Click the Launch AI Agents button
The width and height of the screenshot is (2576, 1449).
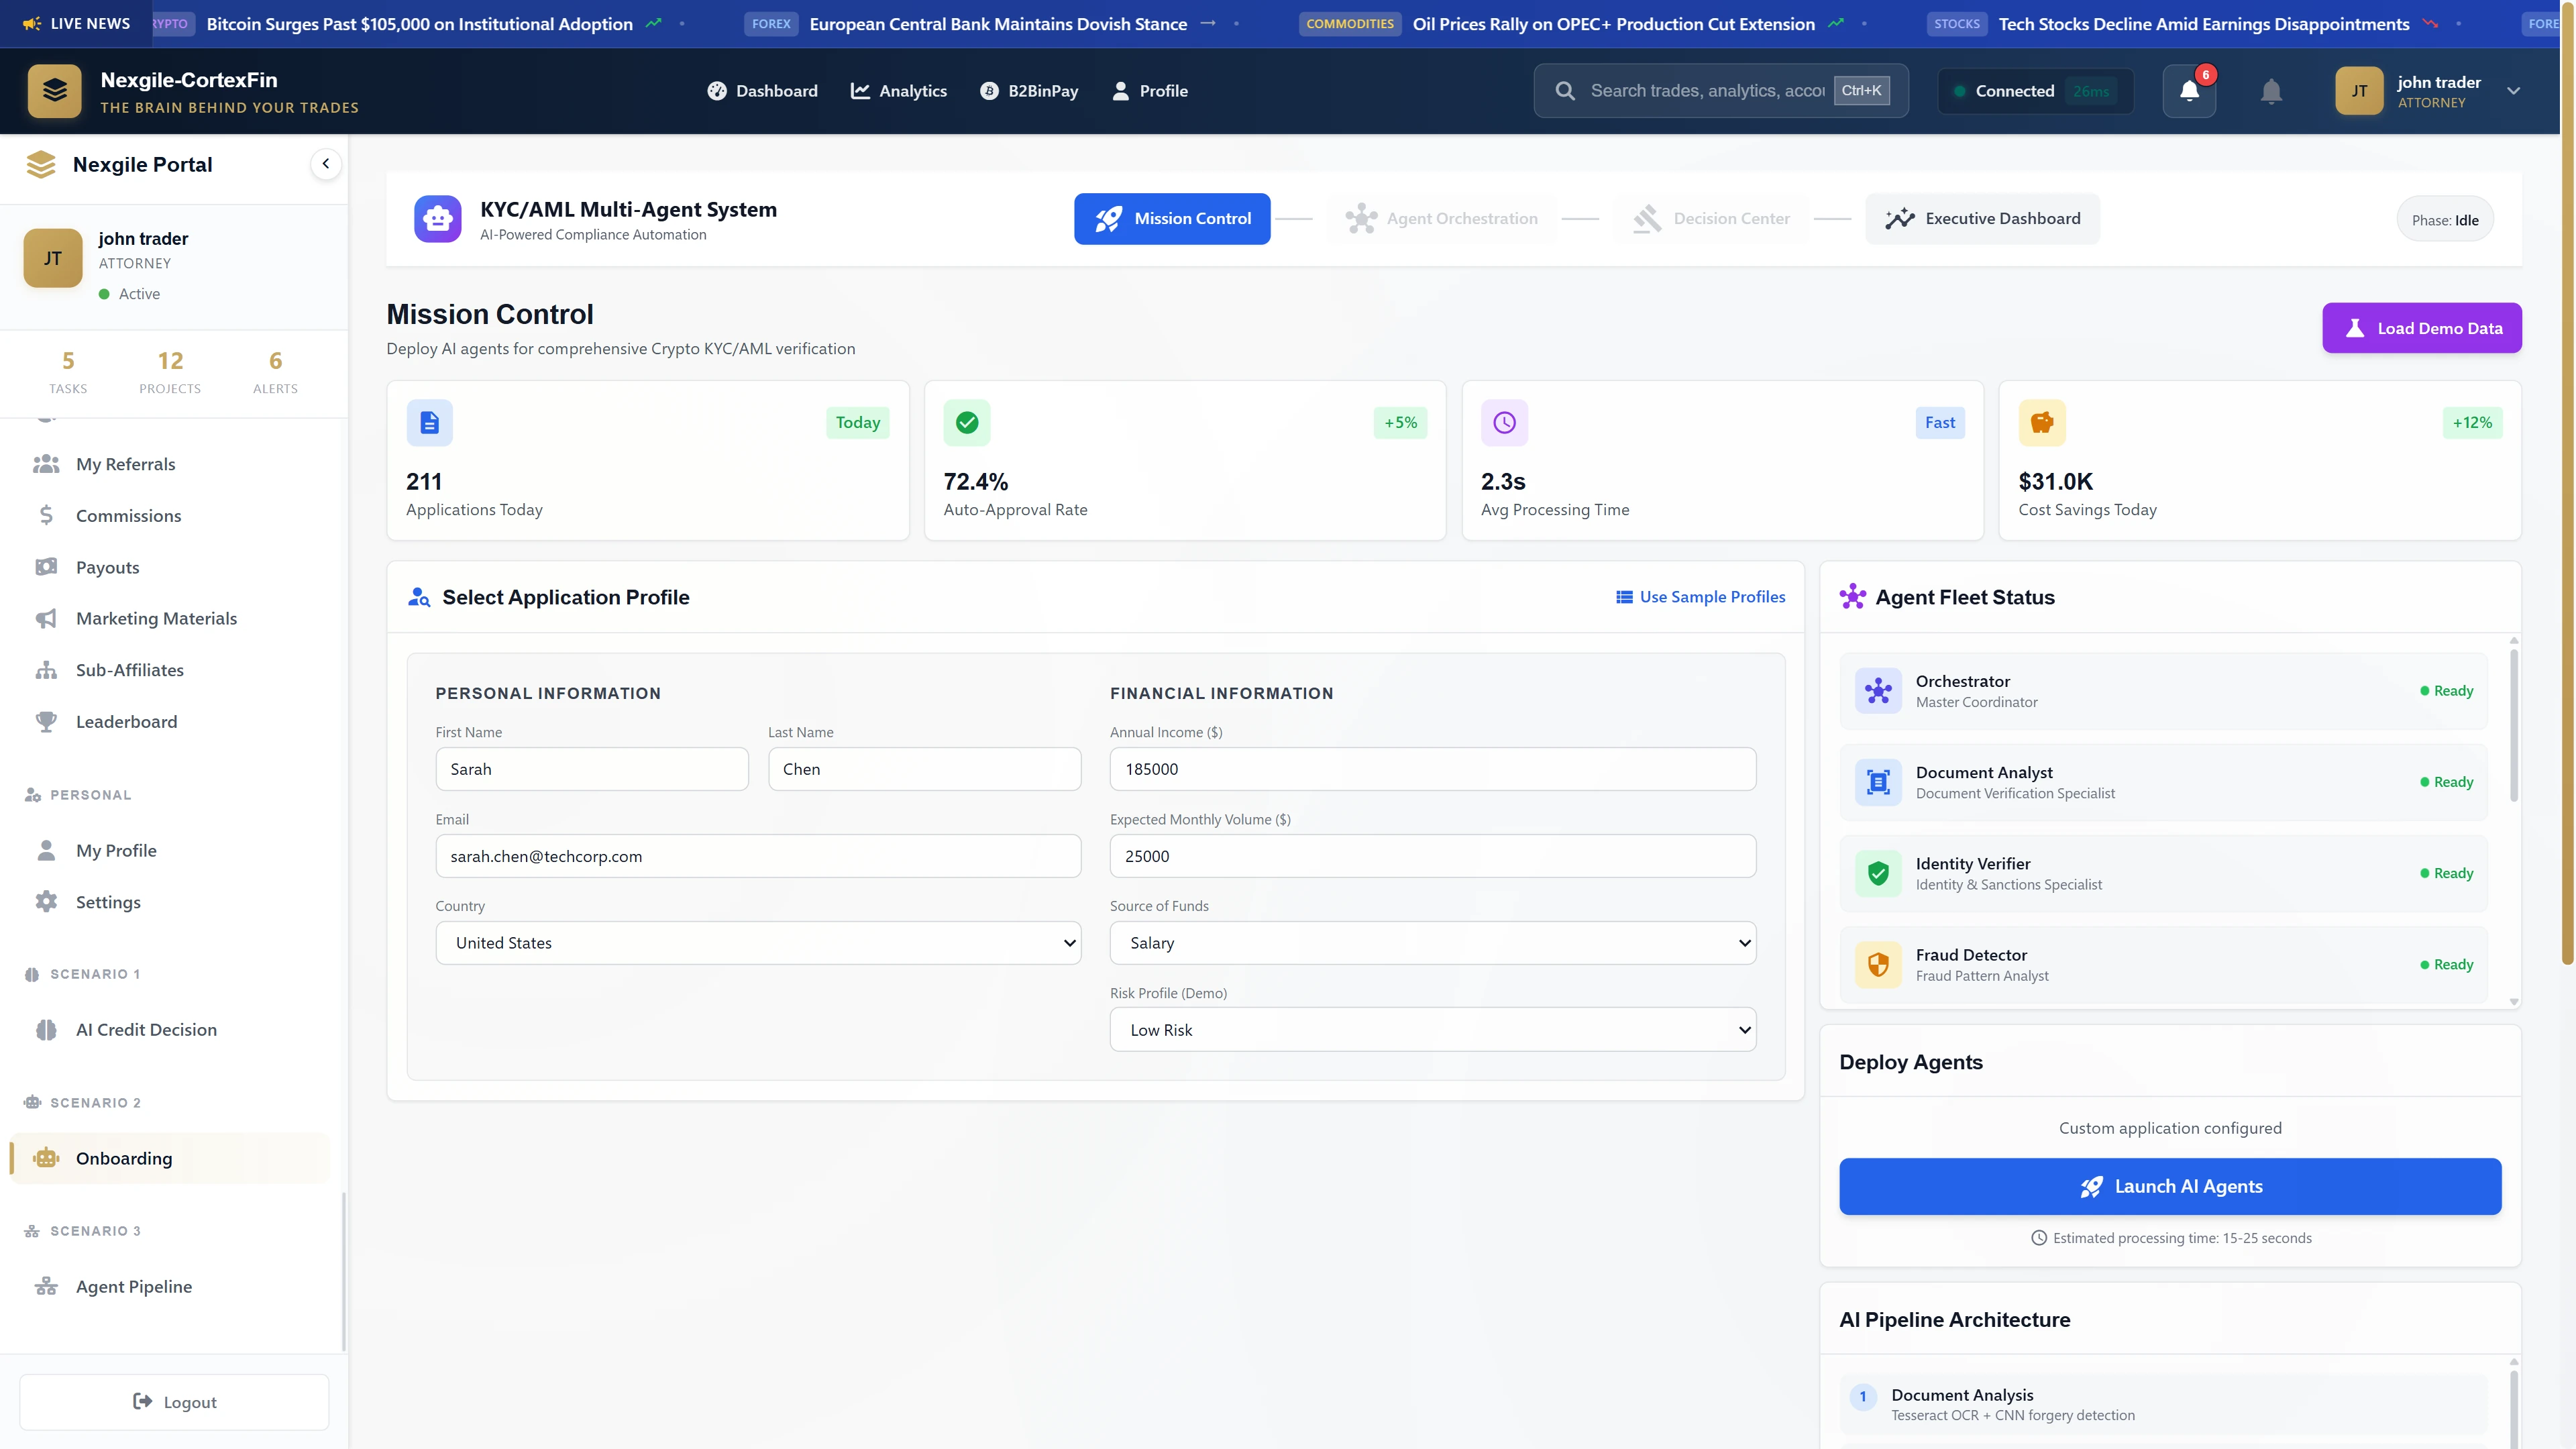click(x=2169, y=1186)
